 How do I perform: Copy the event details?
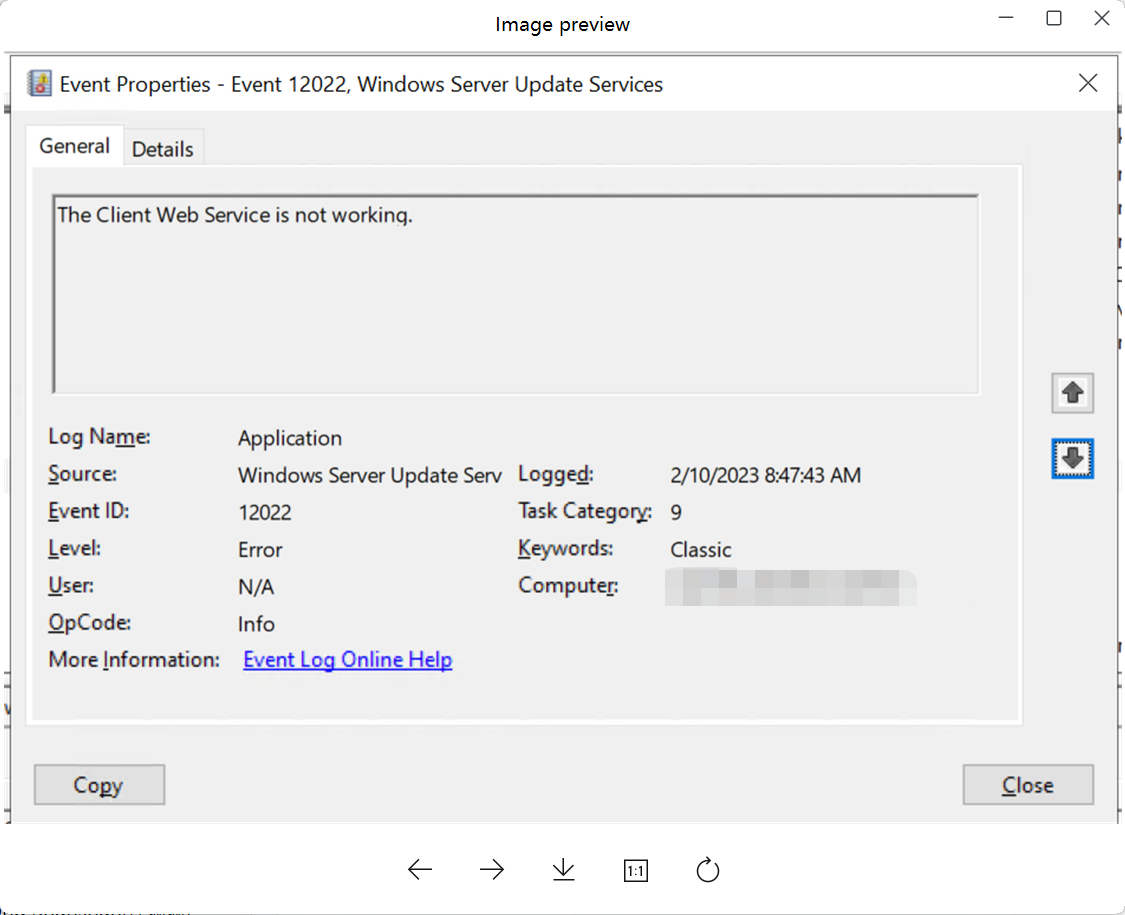pyautogui.click(x=99, y=784)
